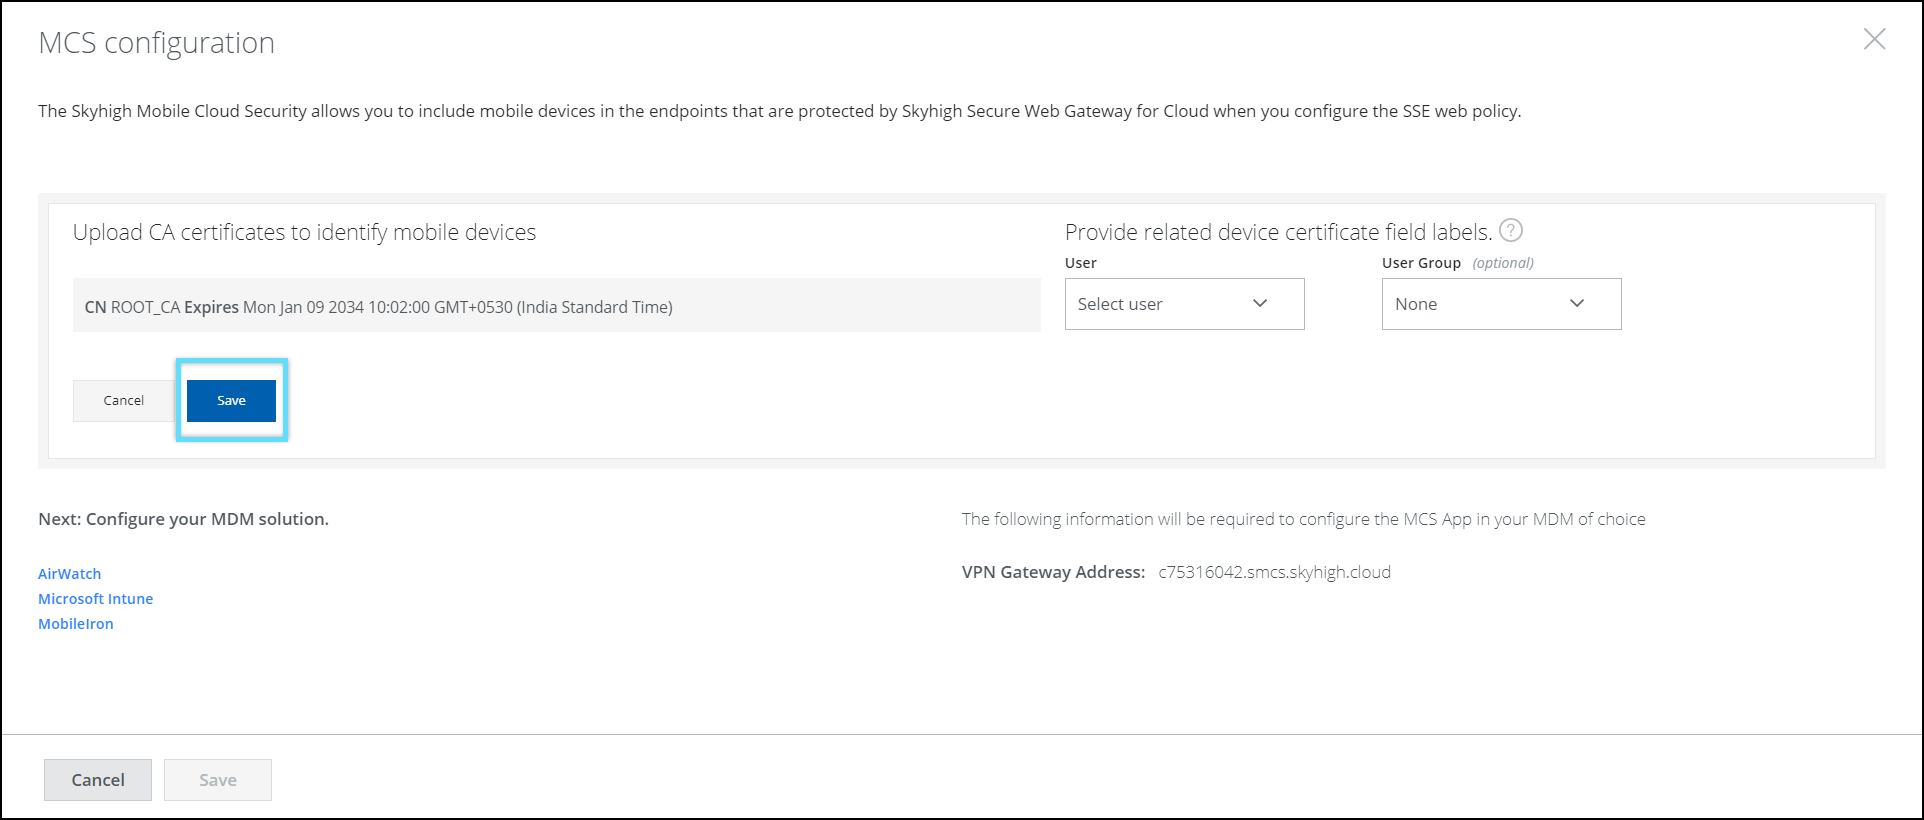Click the greyed-out Save button in footer
1924x820 pixels.
tap(218, 780)
